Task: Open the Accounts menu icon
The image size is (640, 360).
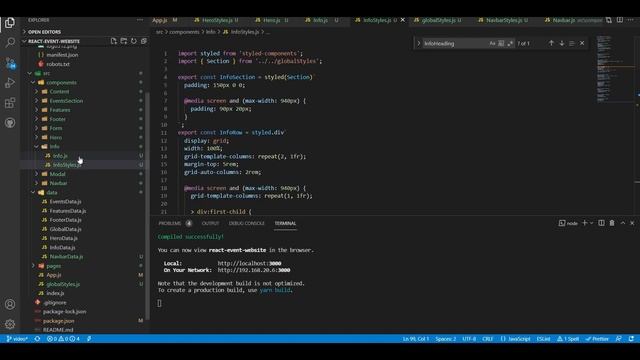Action: click(10, 304)
